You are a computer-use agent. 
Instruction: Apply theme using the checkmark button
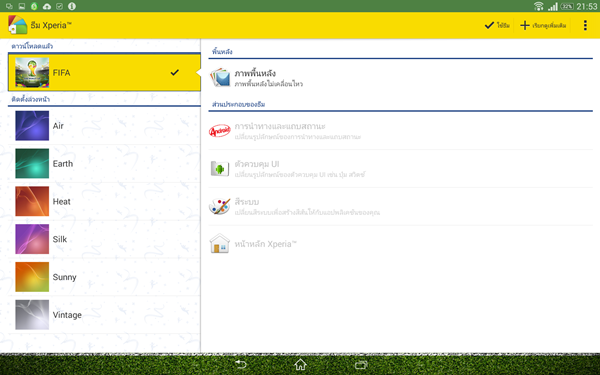click(497, 25)
